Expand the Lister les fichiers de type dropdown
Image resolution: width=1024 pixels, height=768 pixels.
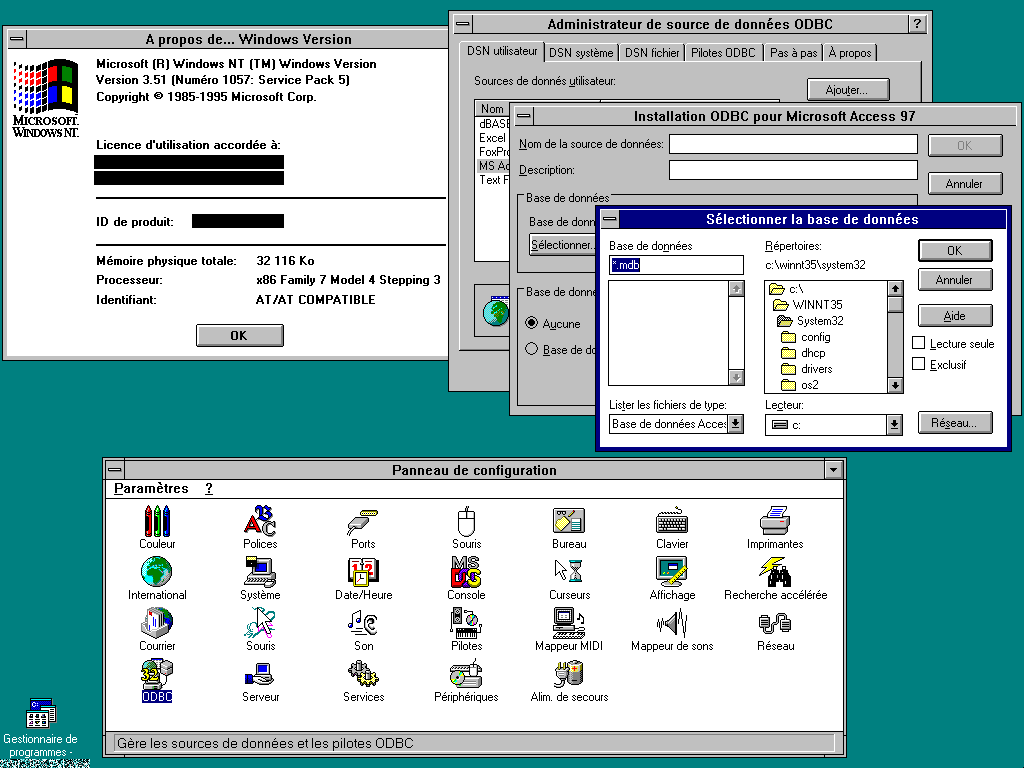735,424
